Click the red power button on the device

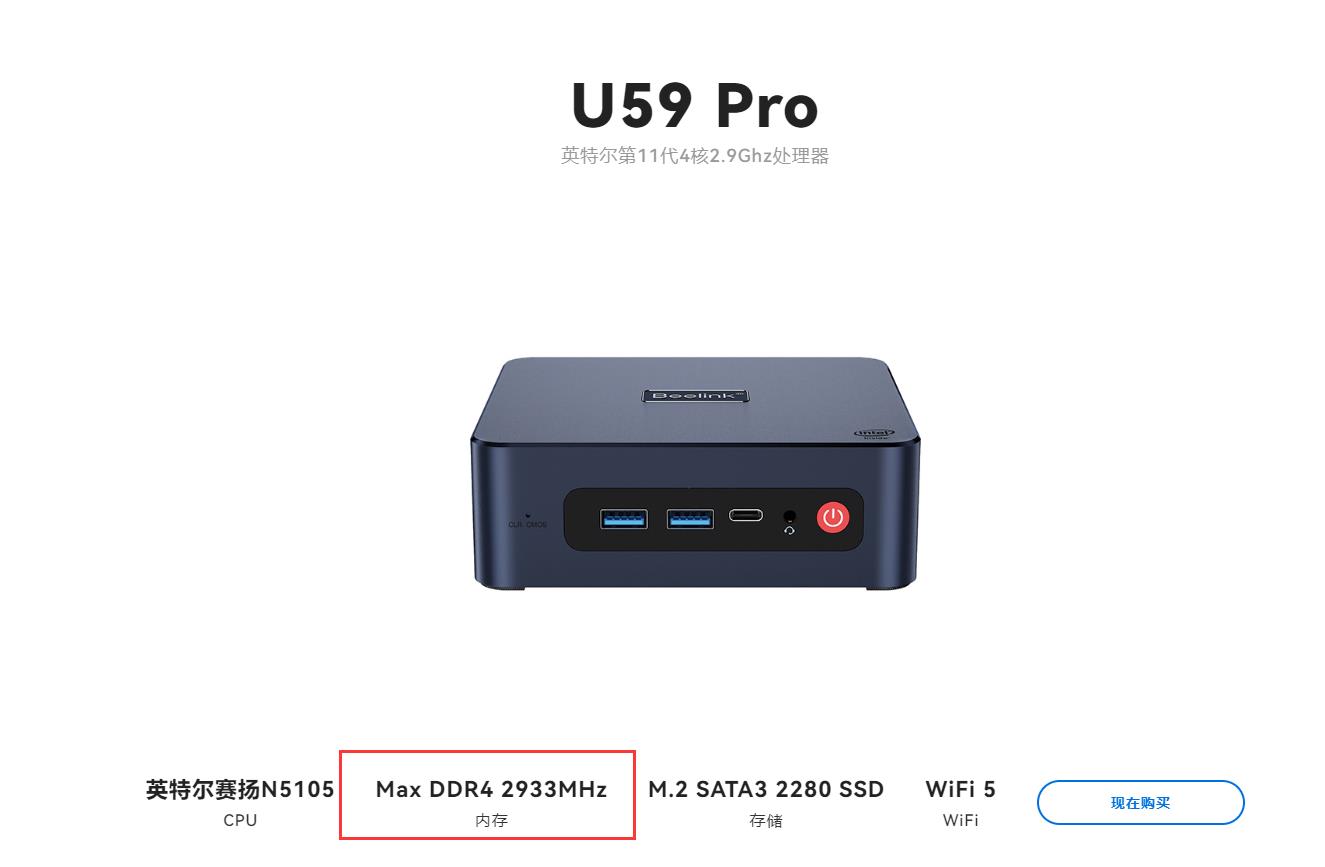(833, 517)
